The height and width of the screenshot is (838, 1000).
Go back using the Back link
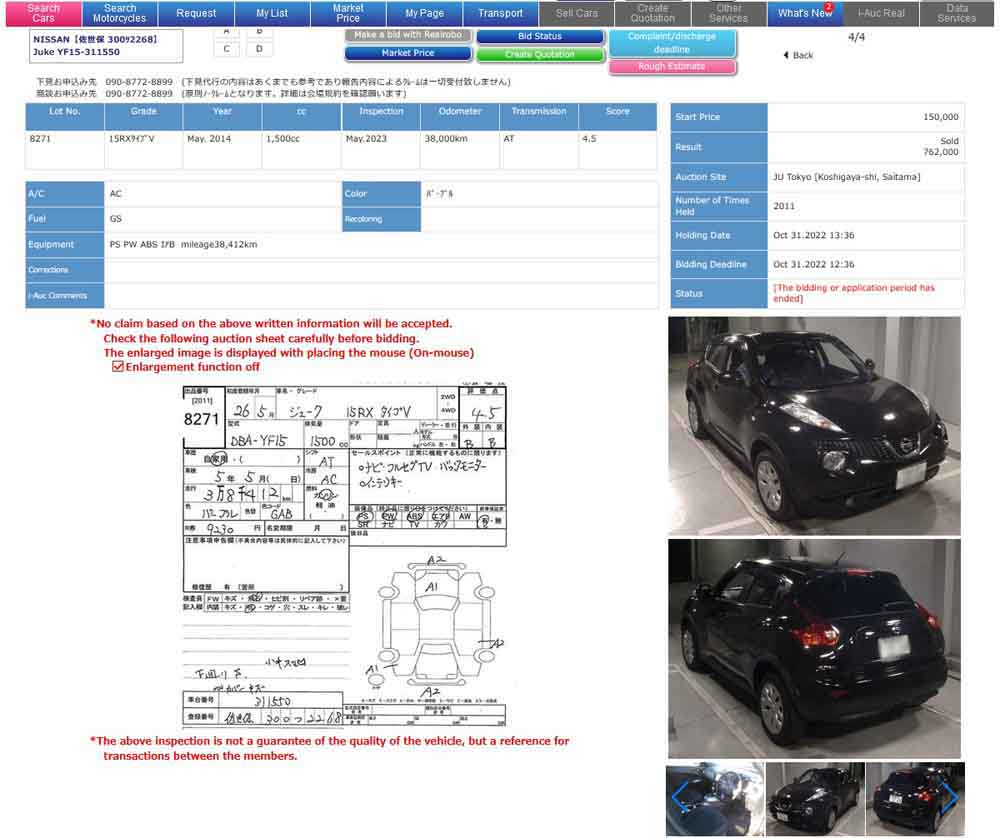[798, 55]
